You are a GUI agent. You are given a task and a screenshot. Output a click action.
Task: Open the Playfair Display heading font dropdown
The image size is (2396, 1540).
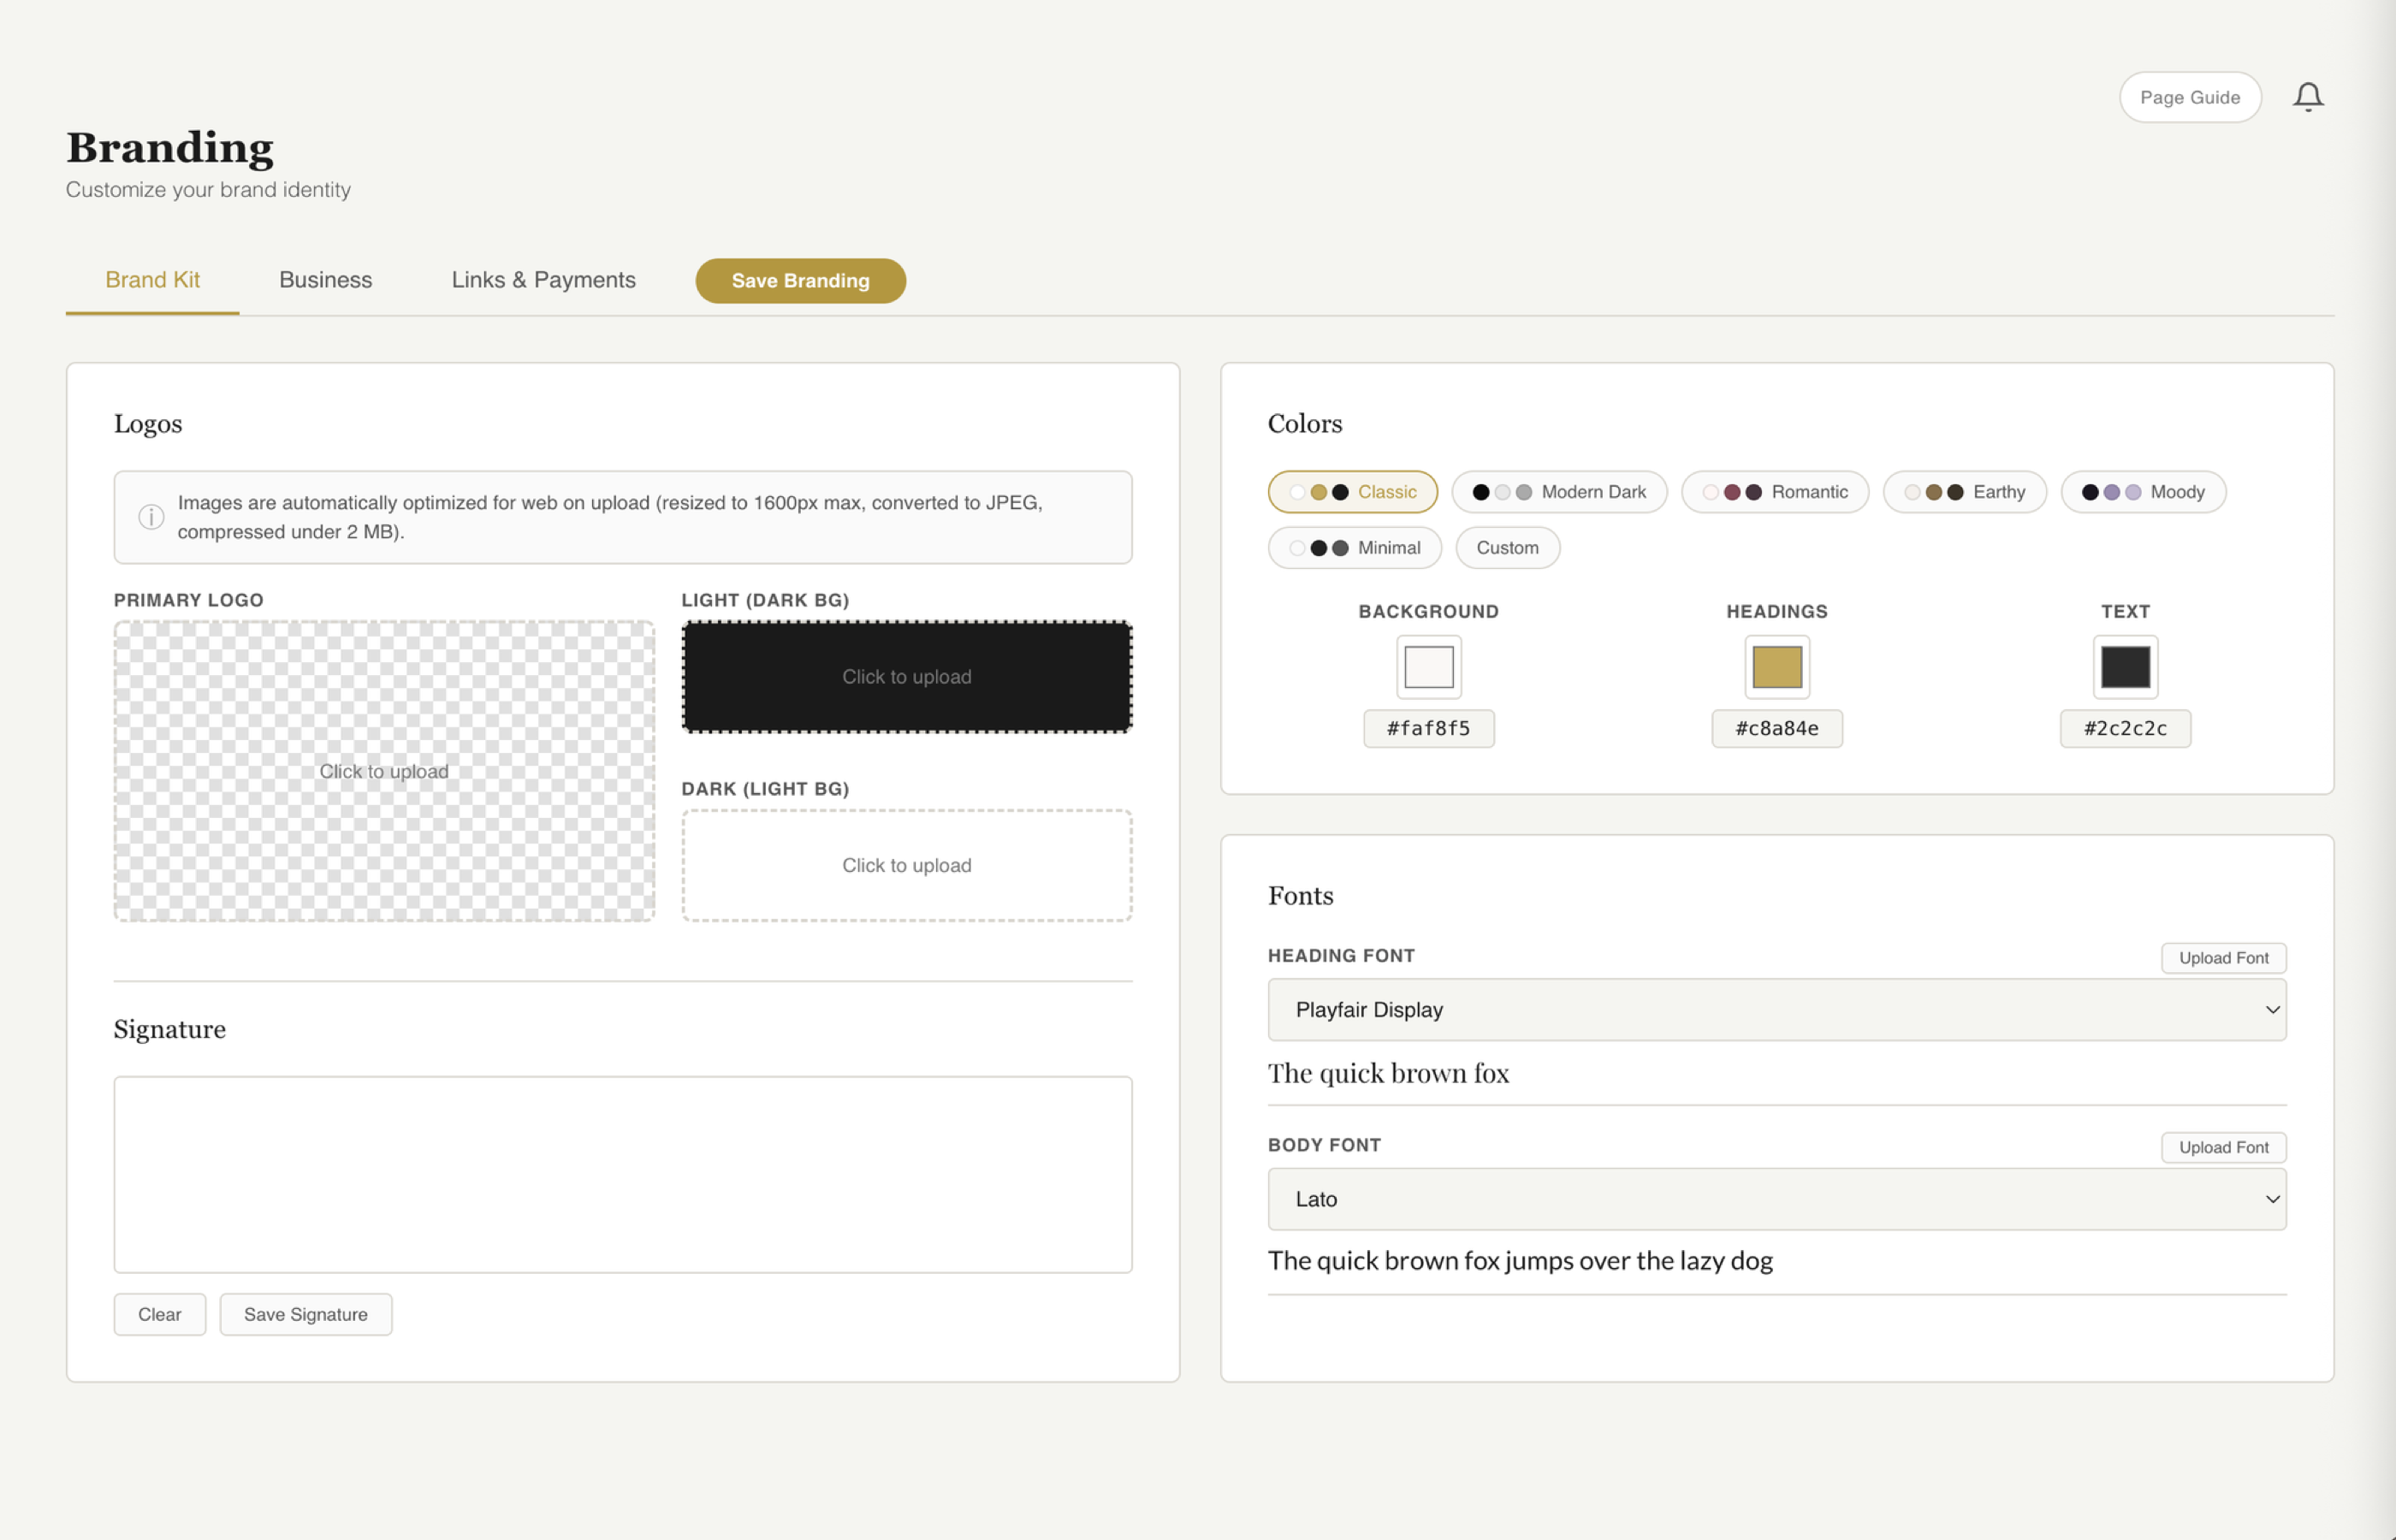click(x=1777, y=1009)
